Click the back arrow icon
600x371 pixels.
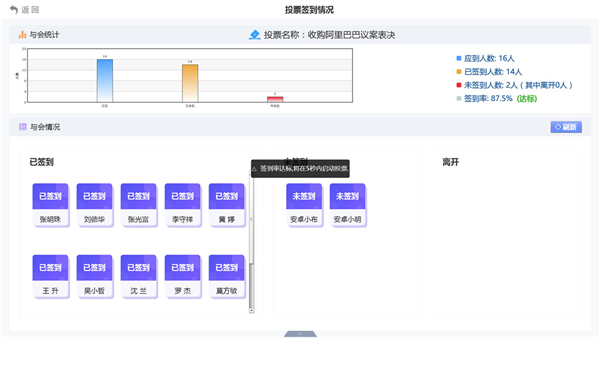(14, 10)
